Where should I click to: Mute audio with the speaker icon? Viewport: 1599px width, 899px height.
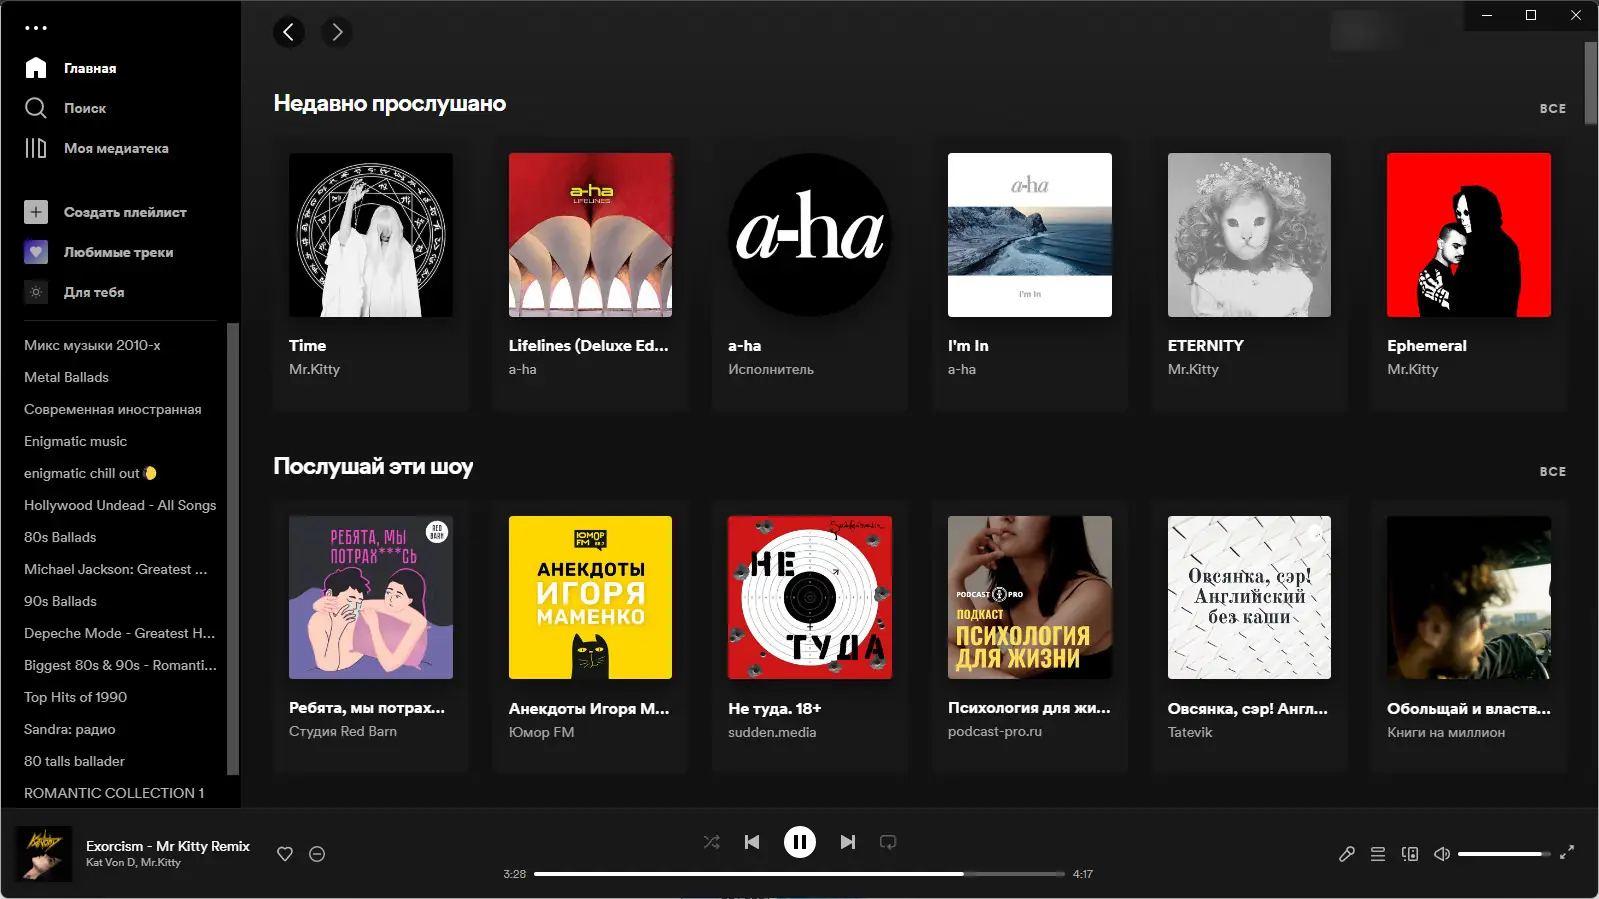1442,854
